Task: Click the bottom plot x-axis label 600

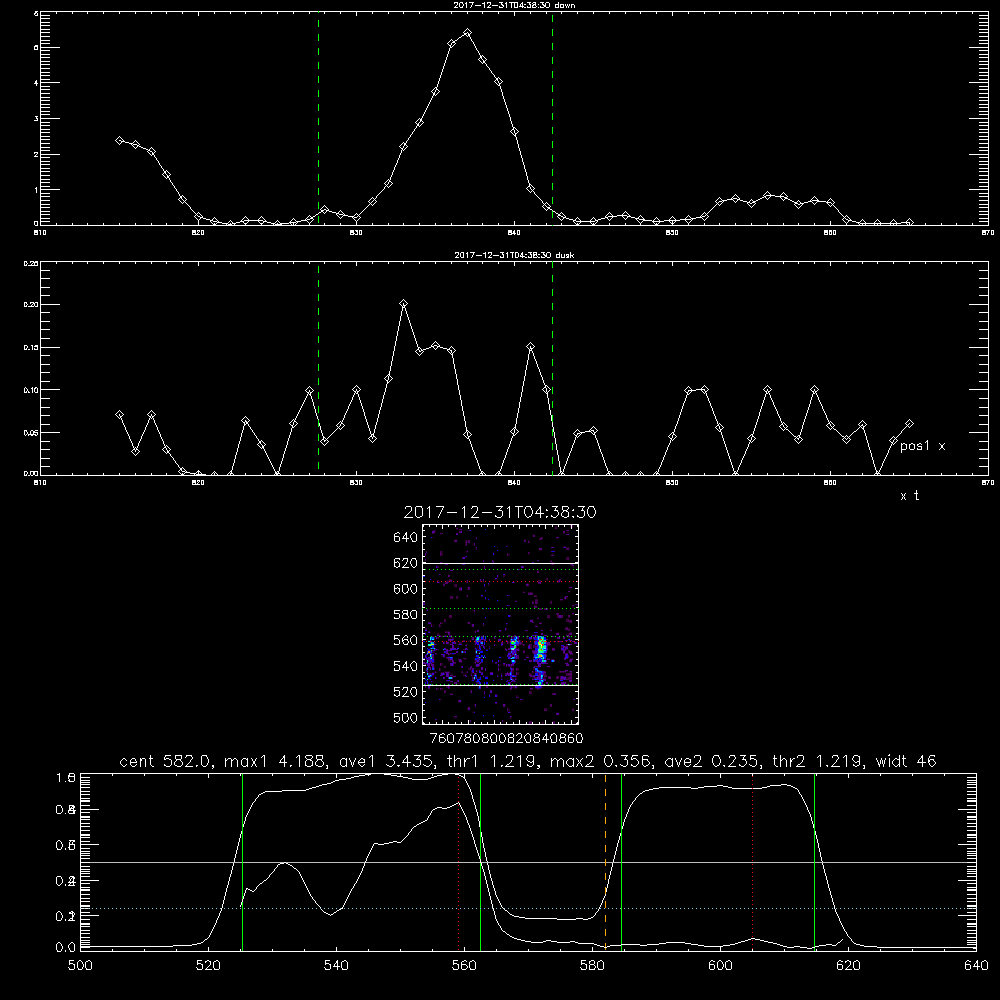Action: pos(721,966)
